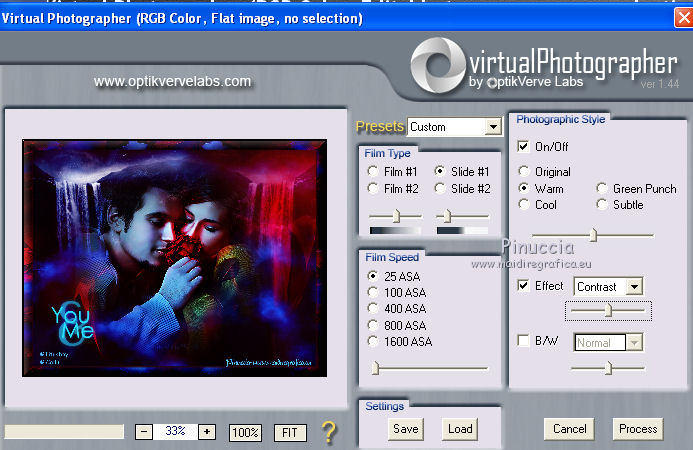Choose 1600 ASA film speed
The image size is (693, 450).
[x=373, y=341]
